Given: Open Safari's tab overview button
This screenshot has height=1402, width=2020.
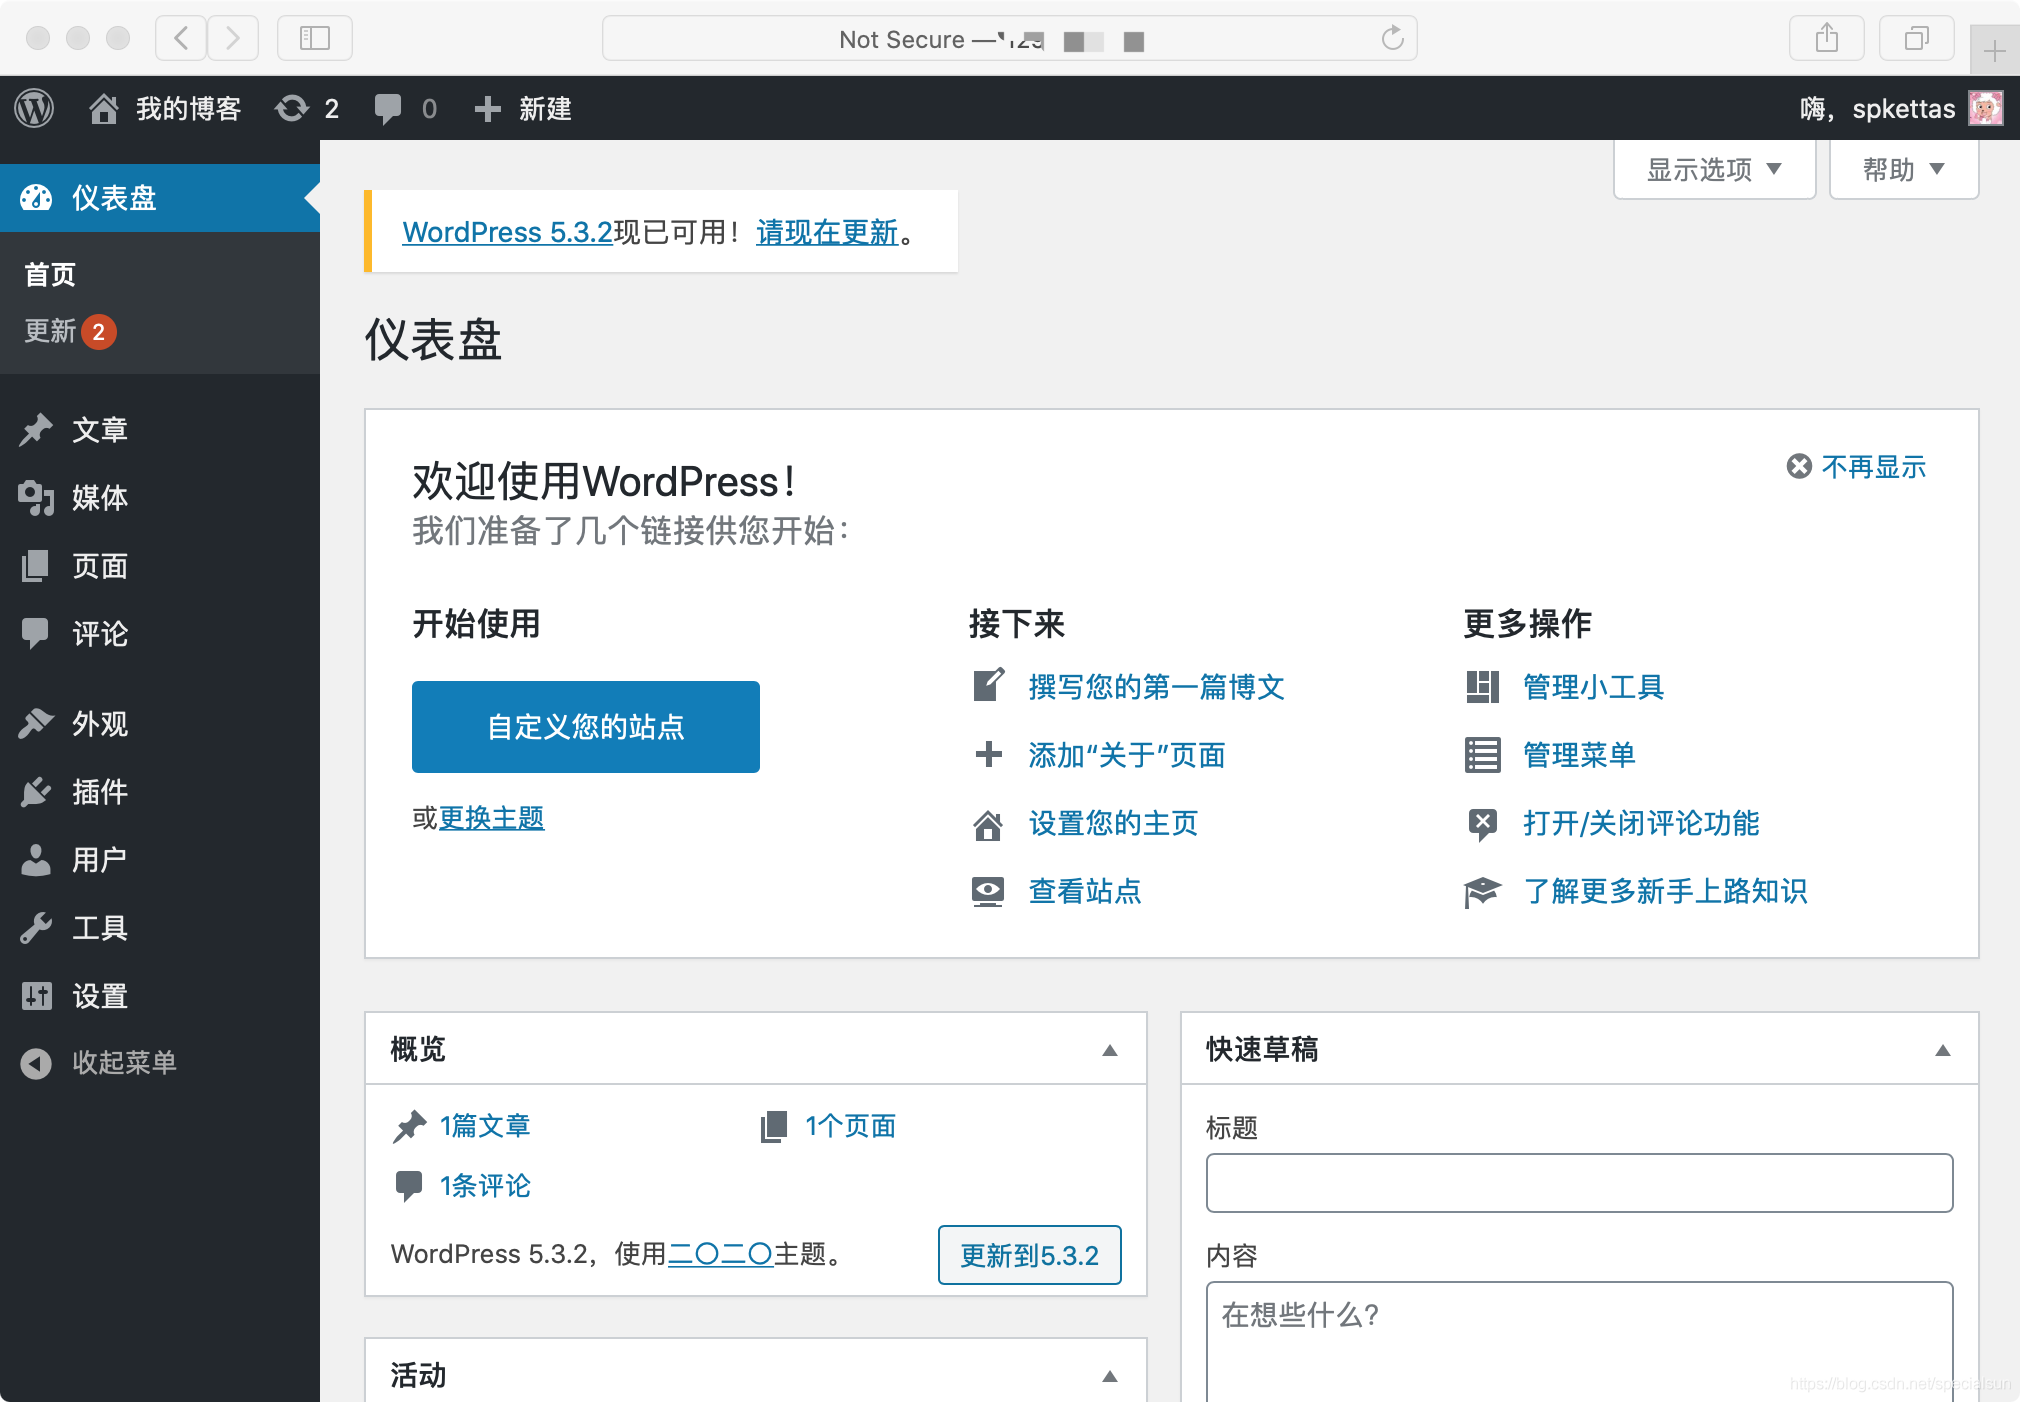Looking at the screenshot, I should pyautogui.click(x=1917, y=38).
